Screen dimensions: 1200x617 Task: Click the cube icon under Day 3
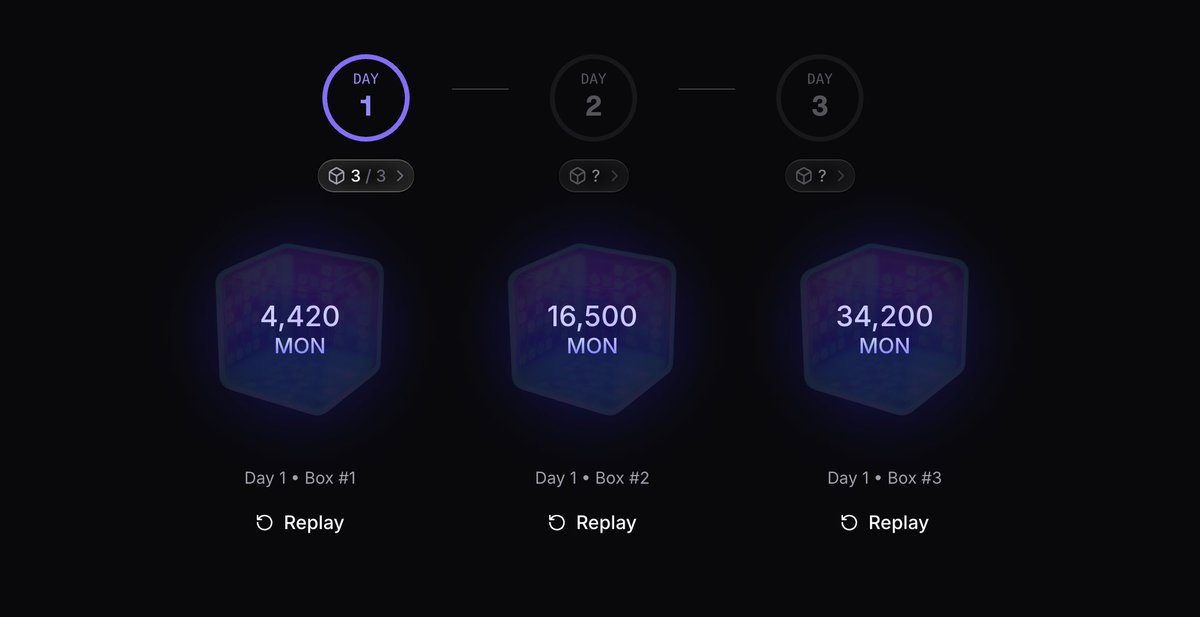click(x=803, y=177)
